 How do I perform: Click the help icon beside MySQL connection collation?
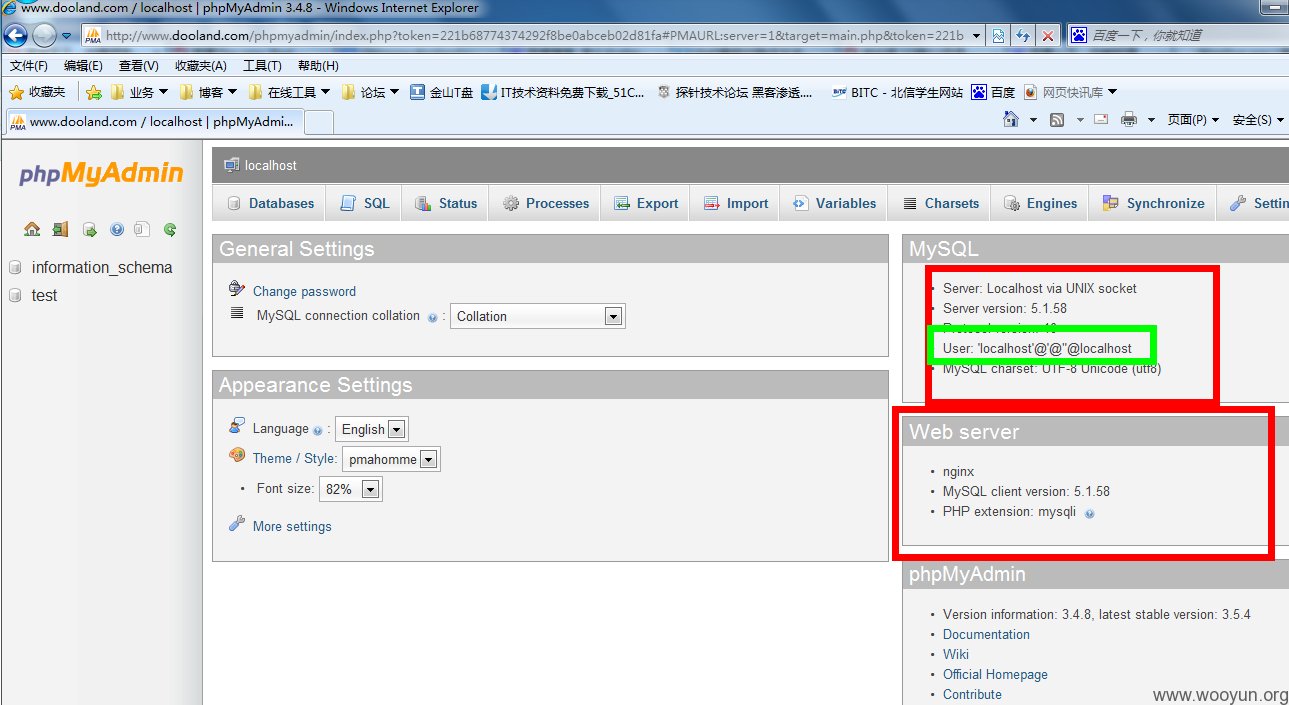(432, 317)
